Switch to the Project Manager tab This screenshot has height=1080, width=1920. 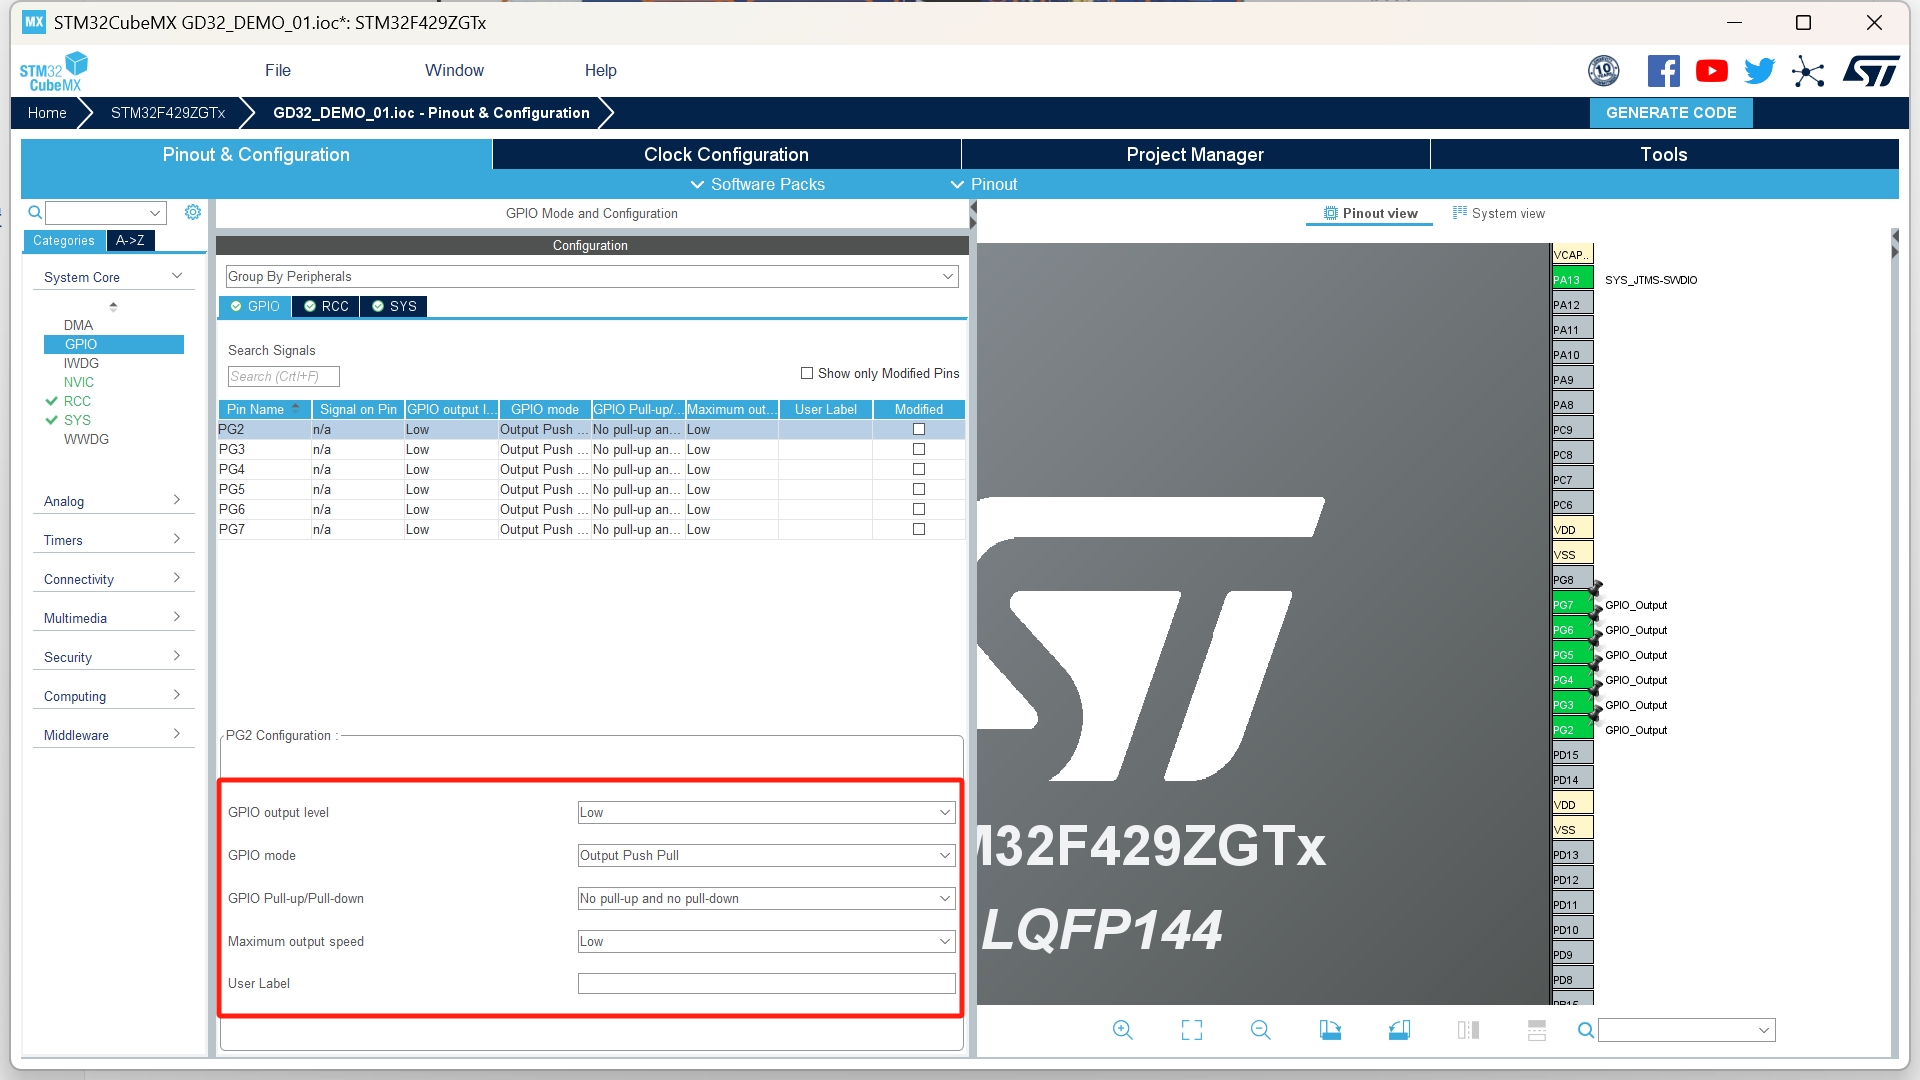tap(1195, 154)
